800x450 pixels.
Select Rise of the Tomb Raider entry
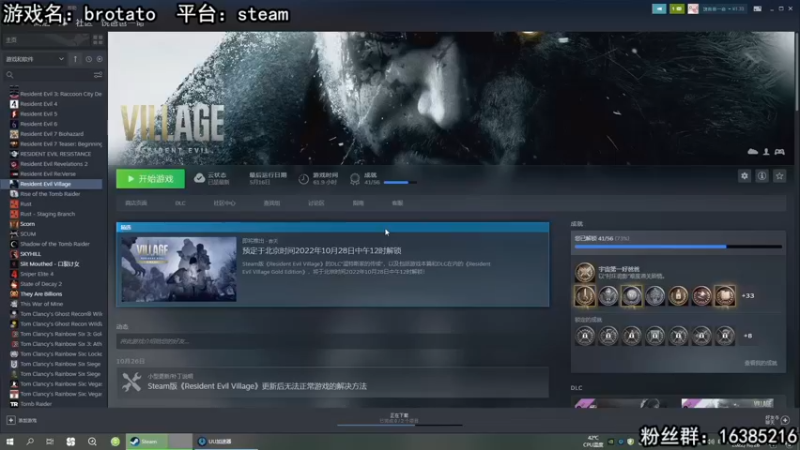click(50, 194)
